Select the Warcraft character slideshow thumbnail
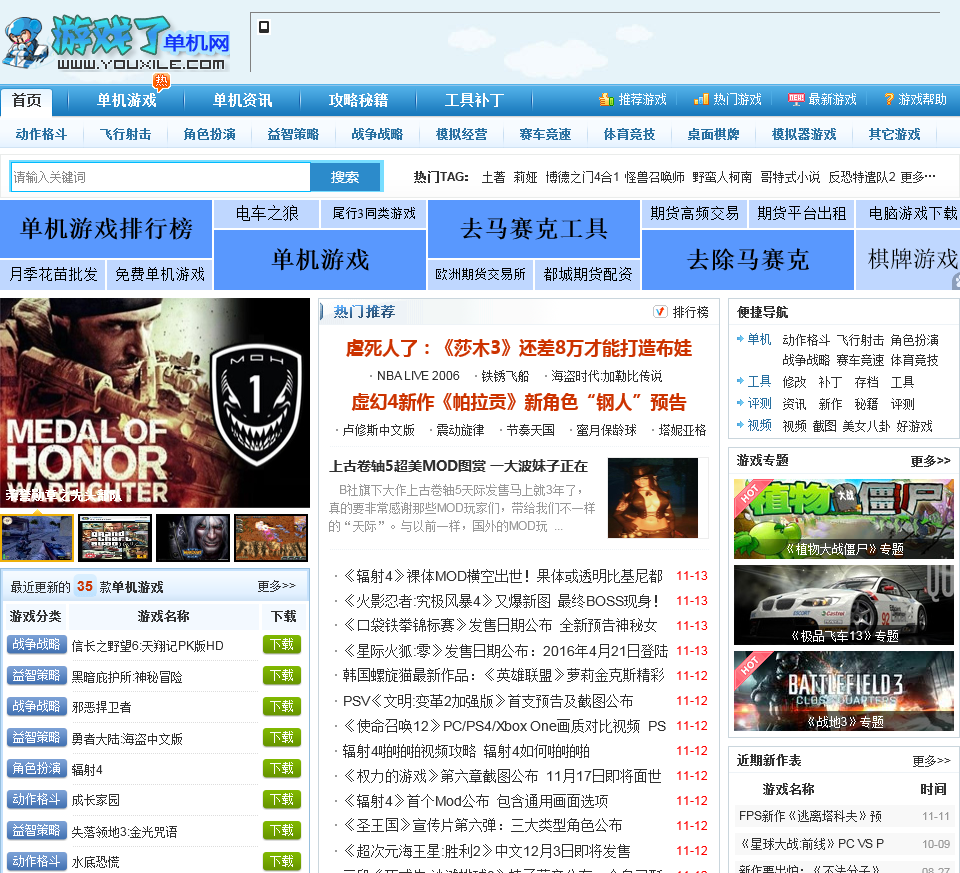The image size is (960, 873). (193, 538)
